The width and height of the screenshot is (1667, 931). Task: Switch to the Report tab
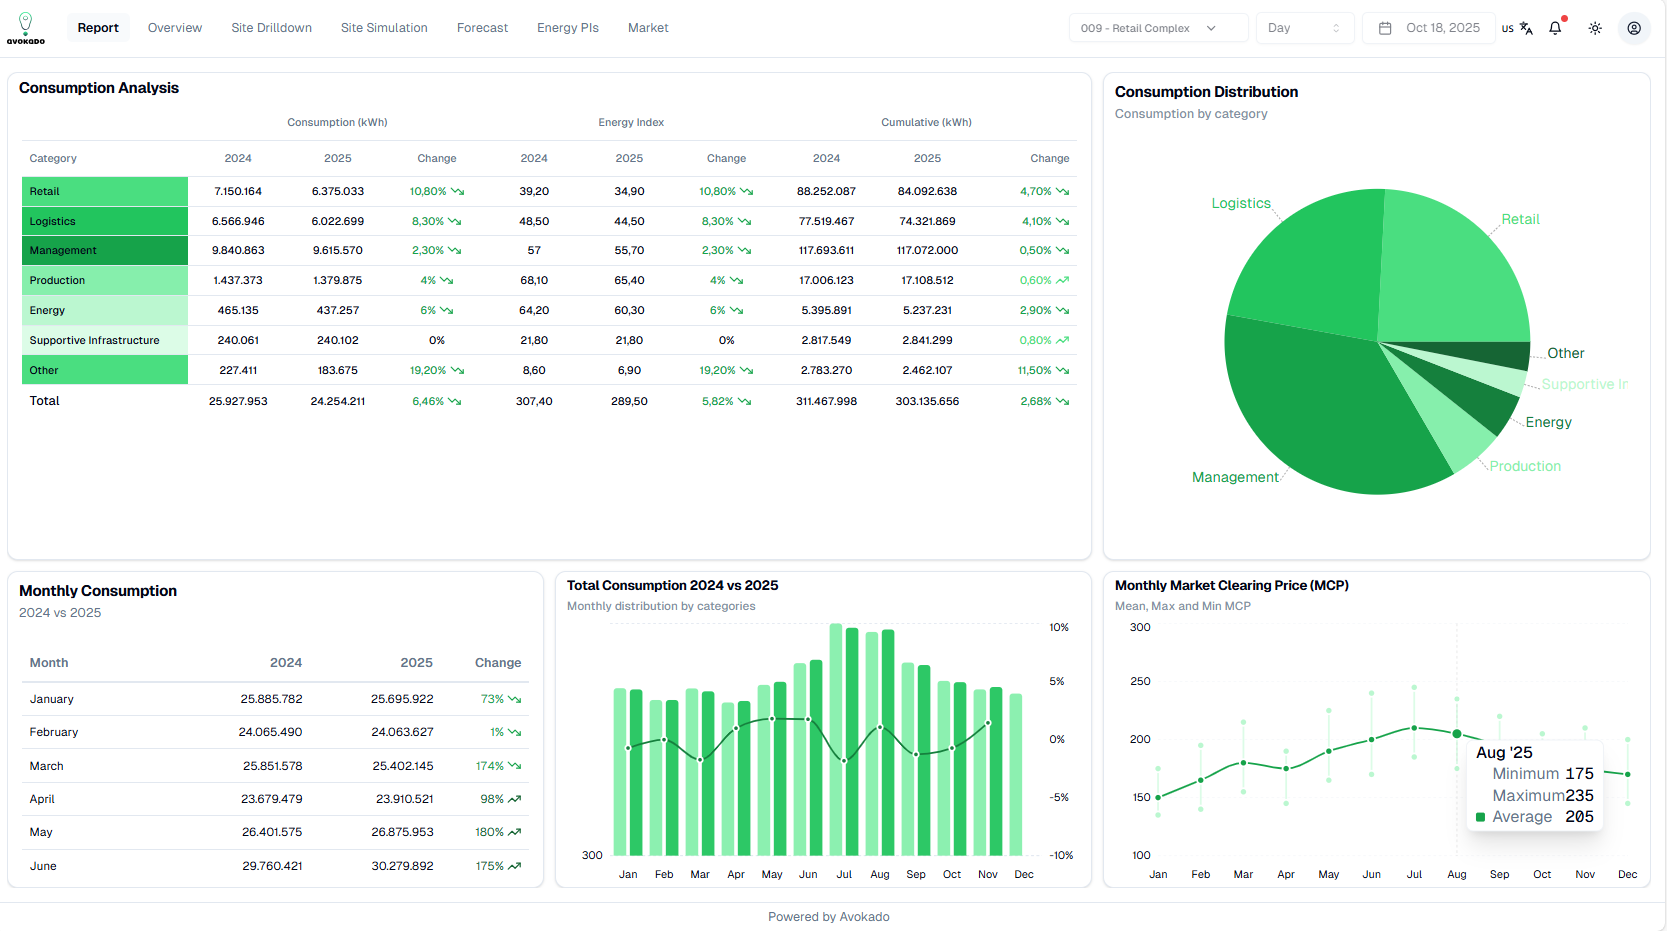click(x=98, y=28)
